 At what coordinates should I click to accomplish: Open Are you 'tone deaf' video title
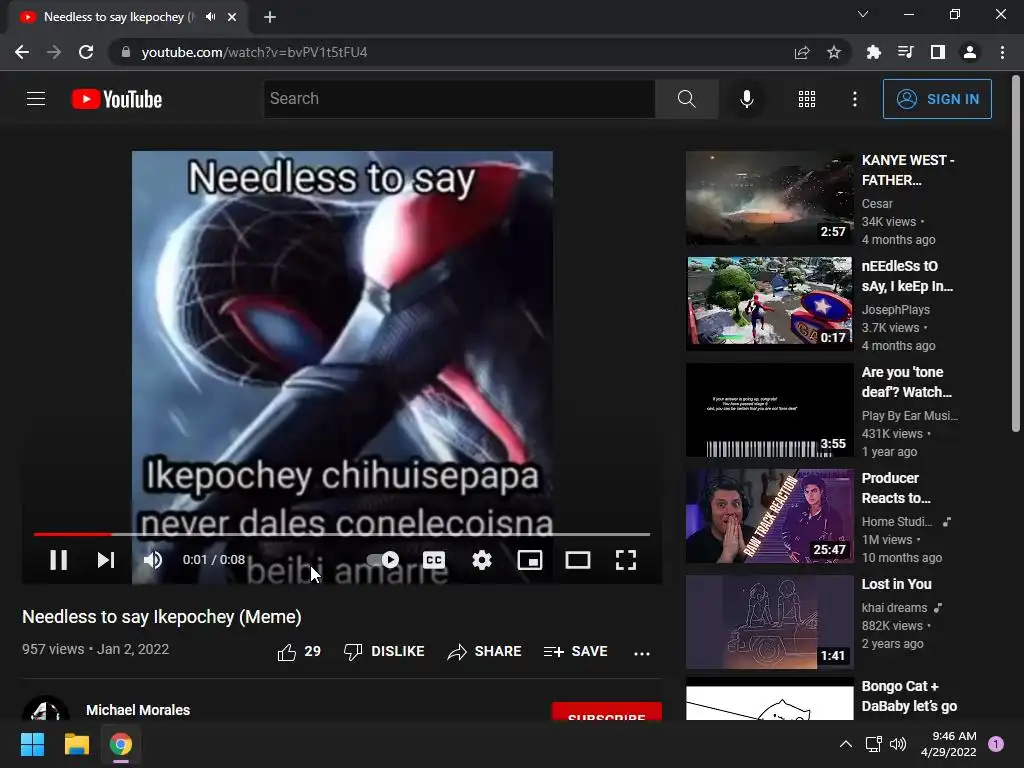coord(906,382)
